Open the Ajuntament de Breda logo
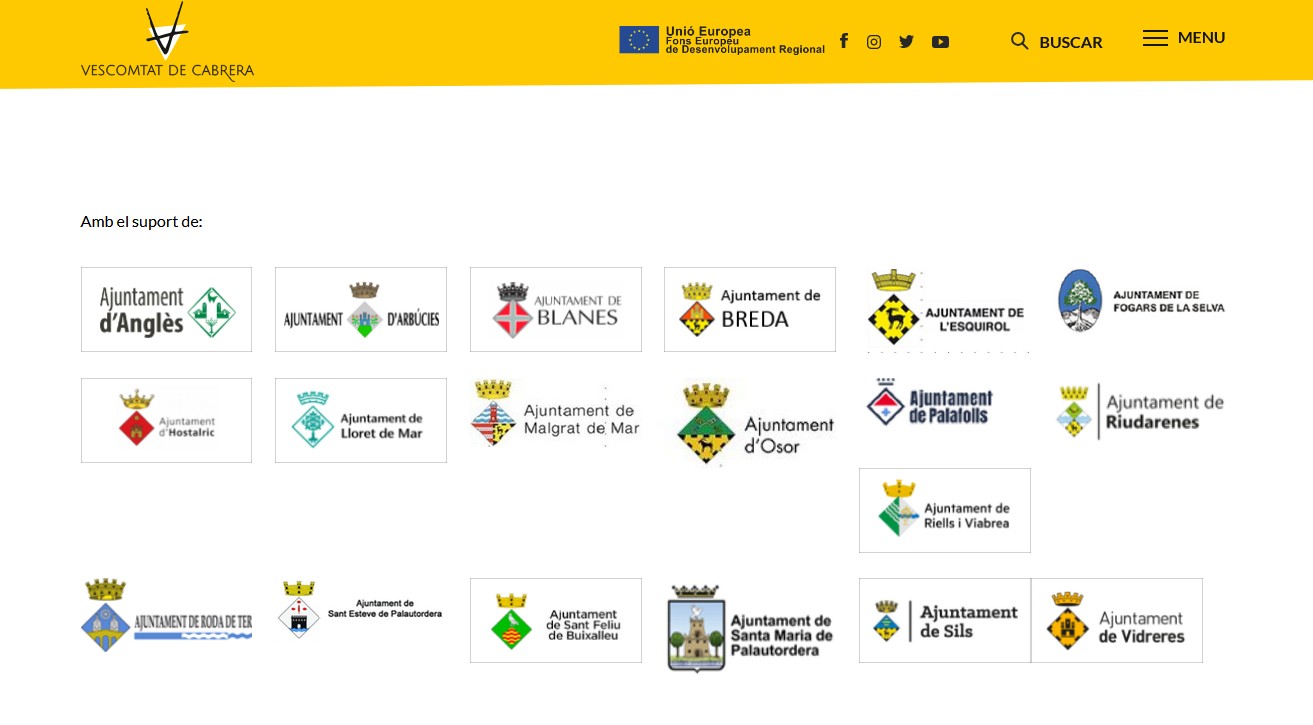The width and height of the screenshot is (1313, 725). click(x=750, y=310)
